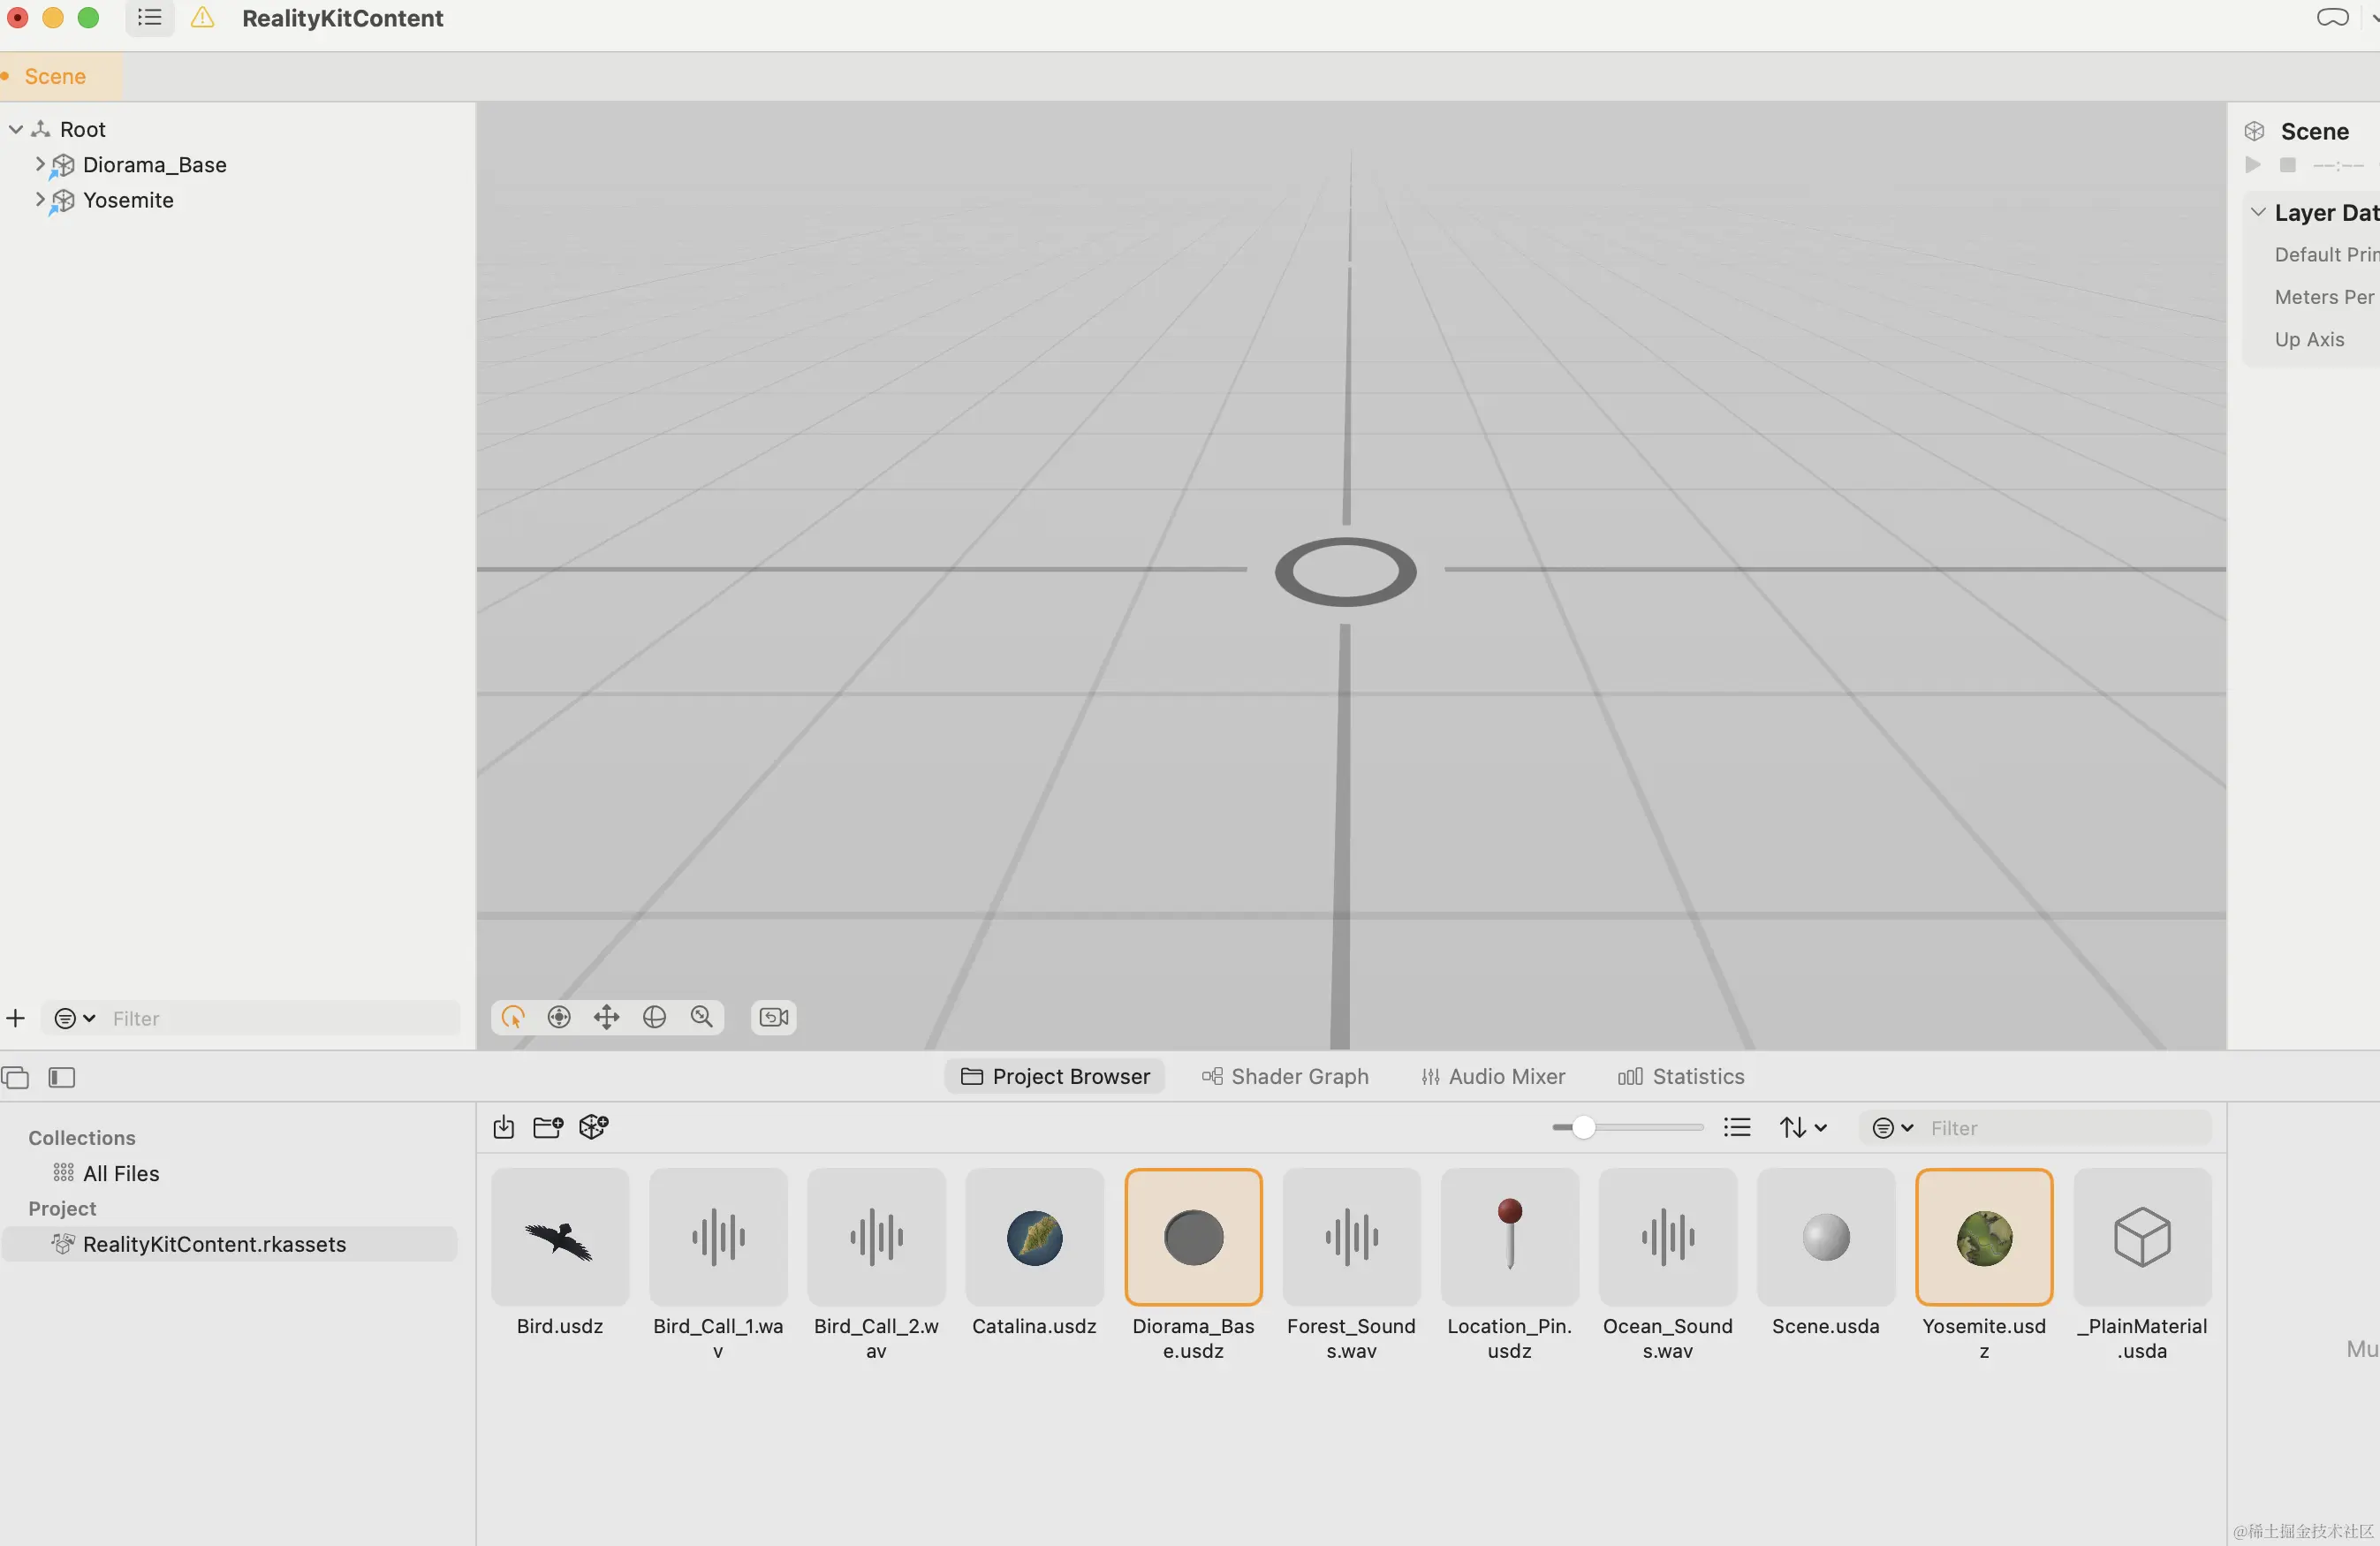Expand the Diorama_Base entity
This screenshot has width=2380, height=1546.
[x=40, y=164]
